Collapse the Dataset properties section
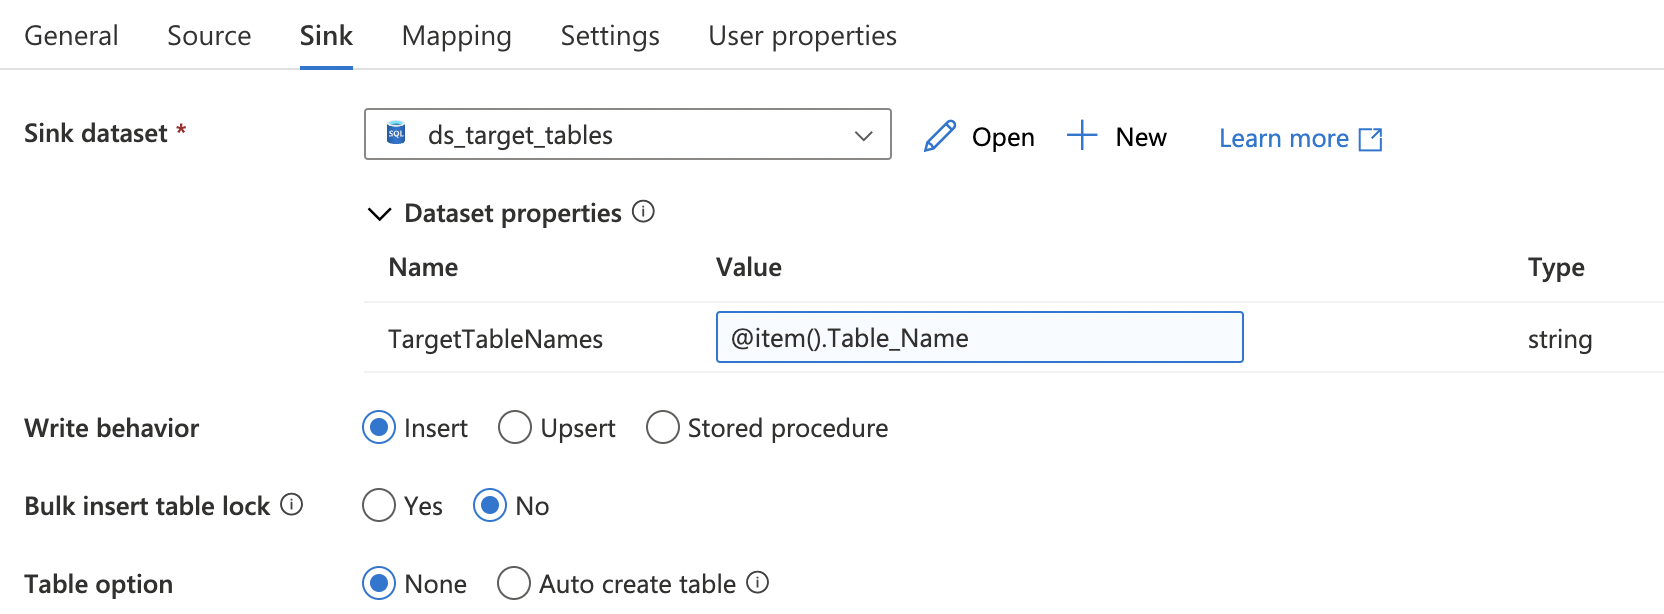Viewport: 1664px width, 614px height. (379, 214)
